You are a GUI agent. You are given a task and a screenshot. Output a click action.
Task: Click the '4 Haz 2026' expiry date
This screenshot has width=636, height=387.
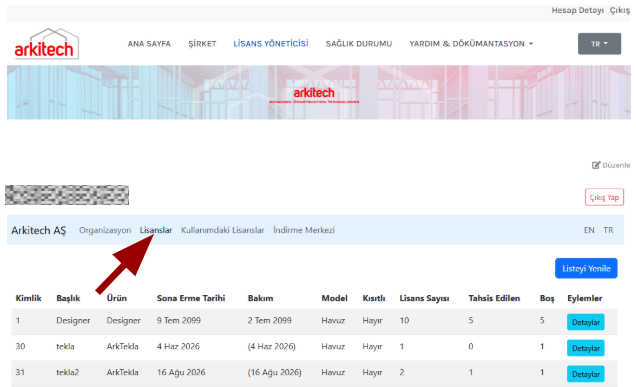point(178,346)
